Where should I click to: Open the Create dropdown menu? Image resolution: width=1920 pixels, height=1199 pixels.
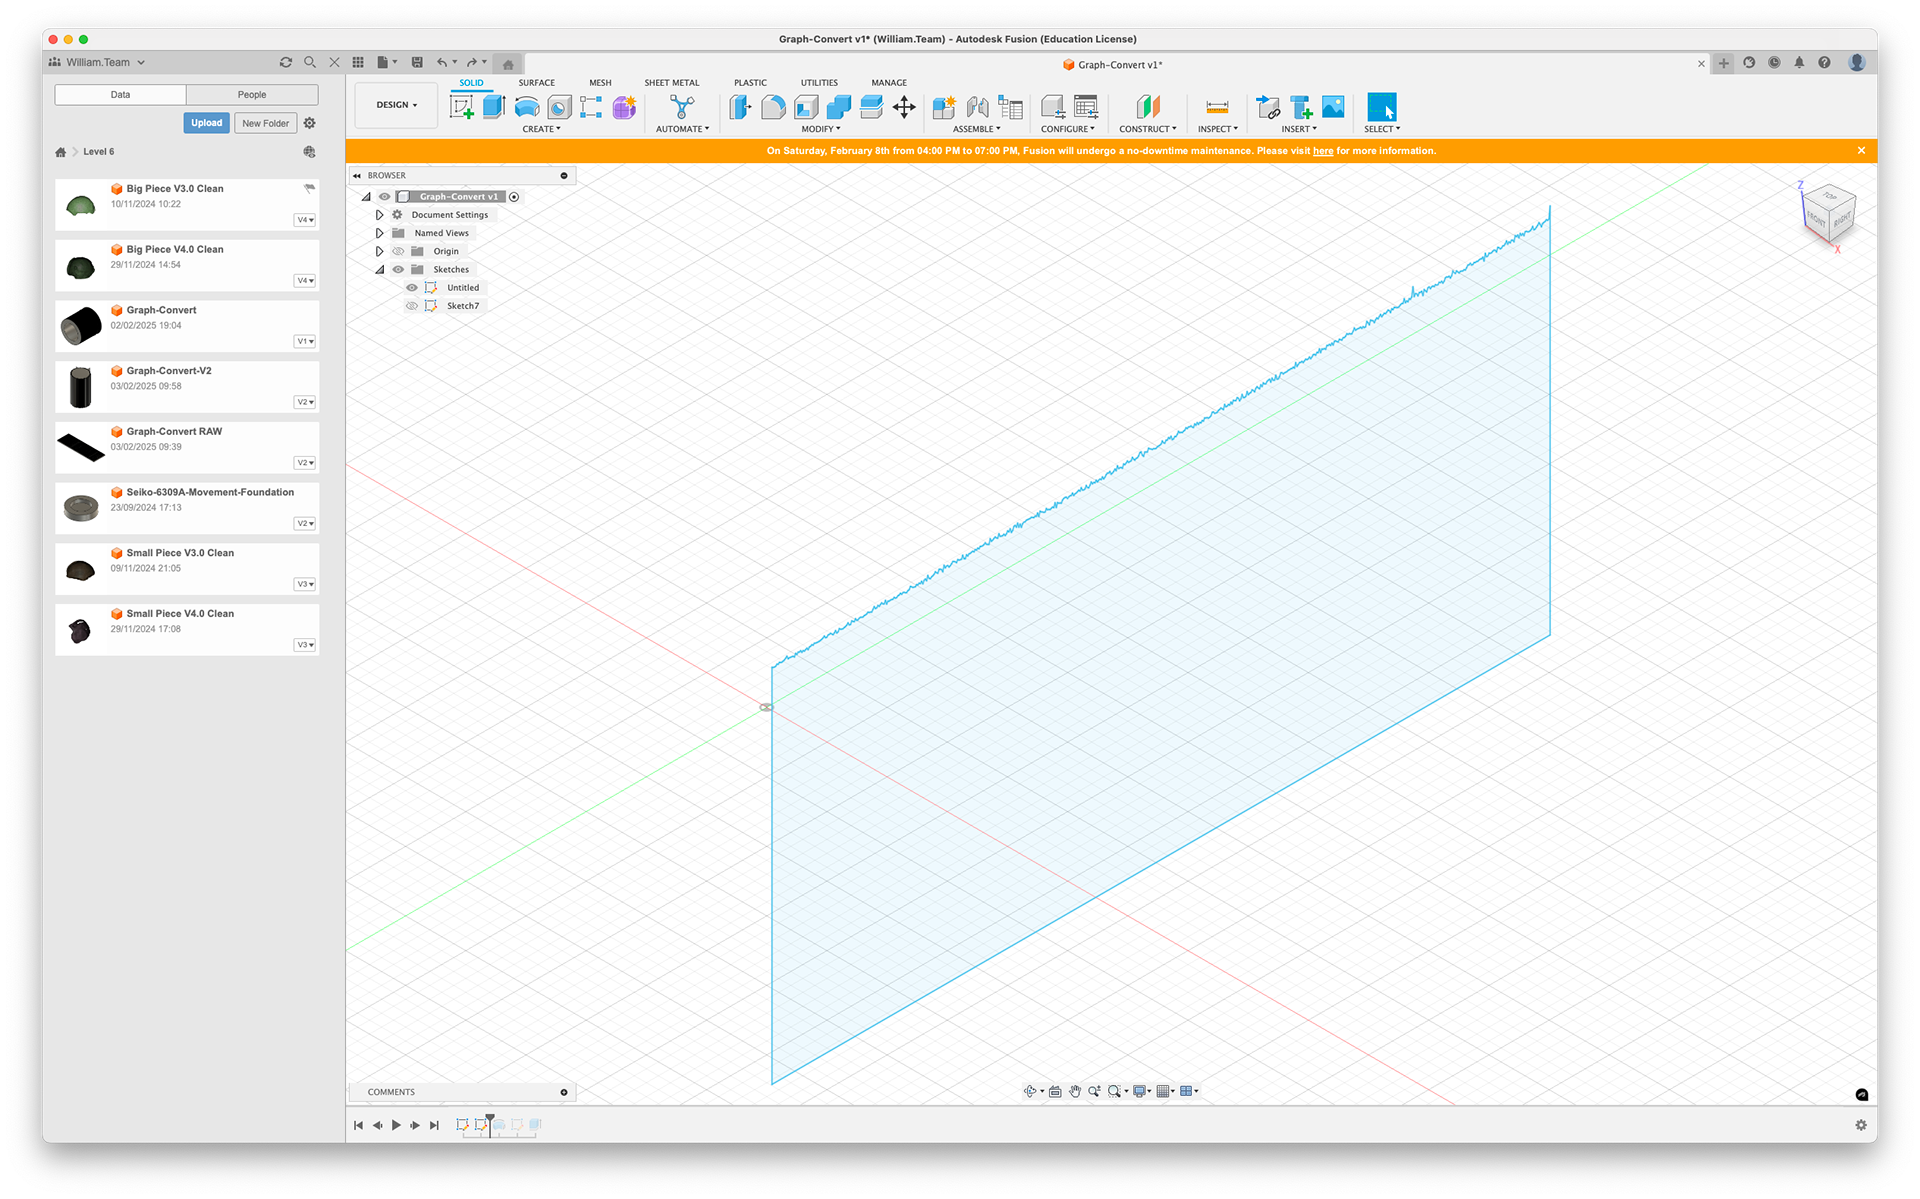point(541,129)
